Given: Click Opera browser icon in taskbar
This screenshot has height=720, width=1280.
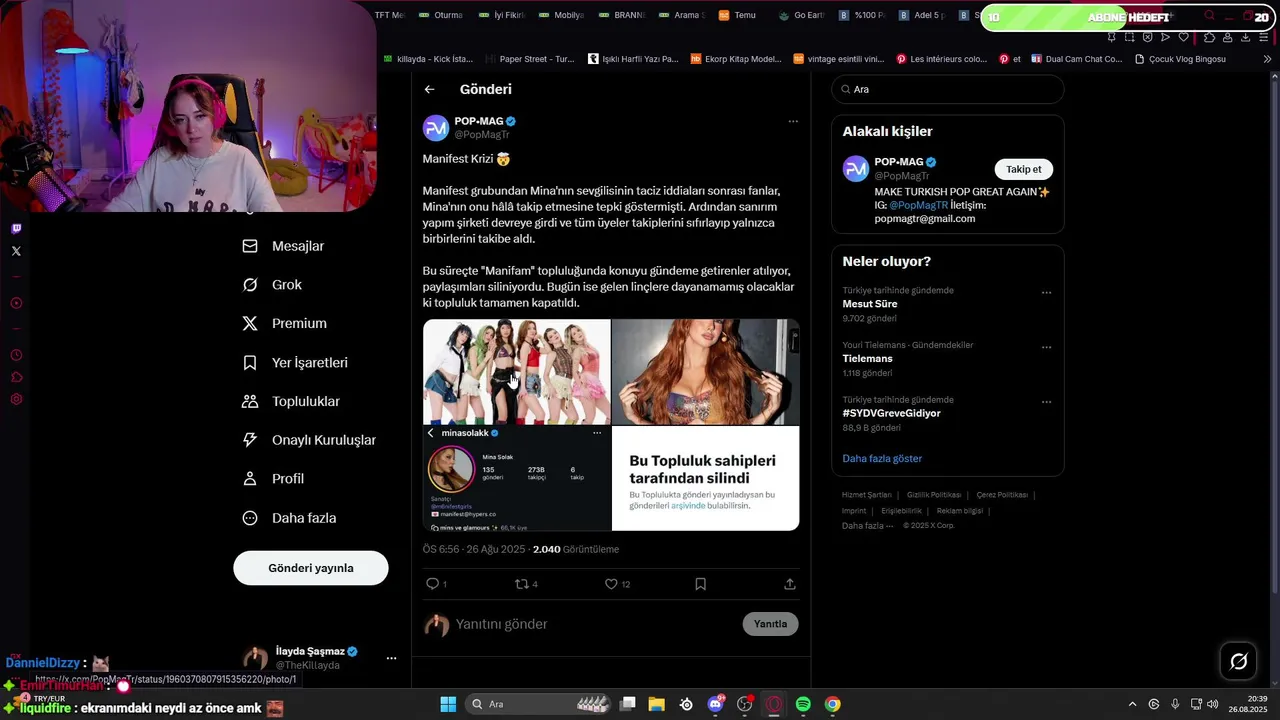Looking at the screenshot, I should point(774,704).
